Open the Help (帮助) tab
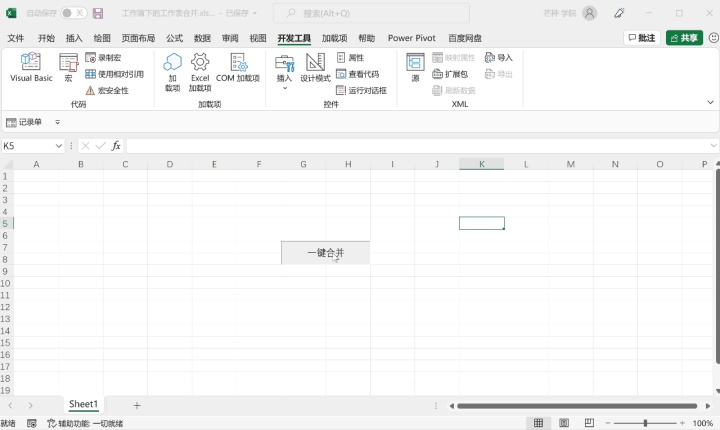Screen dimensions: 720x430 point(366,38)
